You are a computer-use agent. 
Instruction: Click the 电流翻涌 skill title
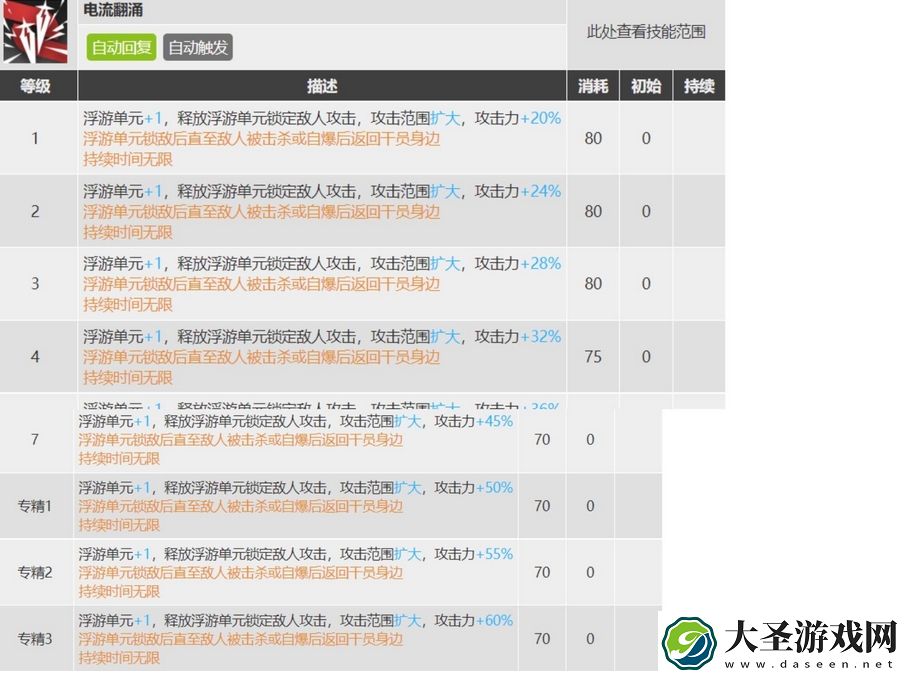click(x=113, y=10)
